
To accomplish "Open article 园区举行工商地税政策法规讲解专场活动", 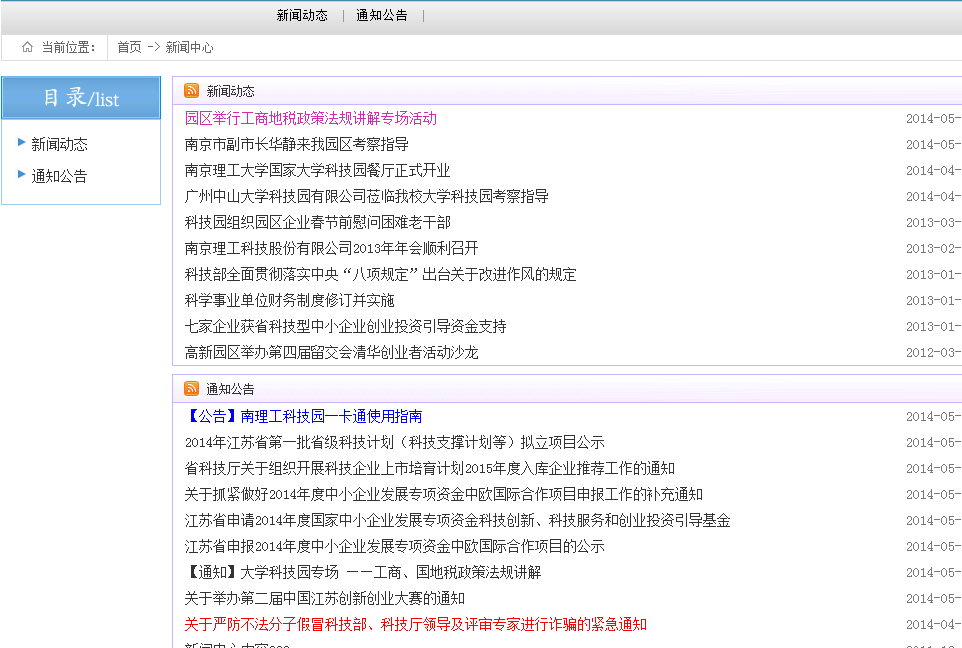I will click(x=311, y=118).
